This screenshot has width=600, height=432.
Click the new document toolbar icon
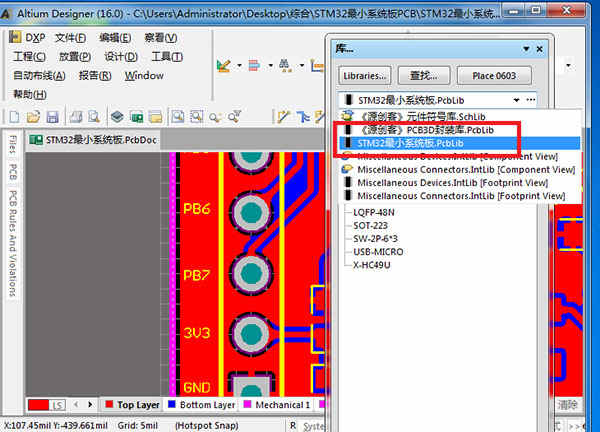click(x=14, y=116)
